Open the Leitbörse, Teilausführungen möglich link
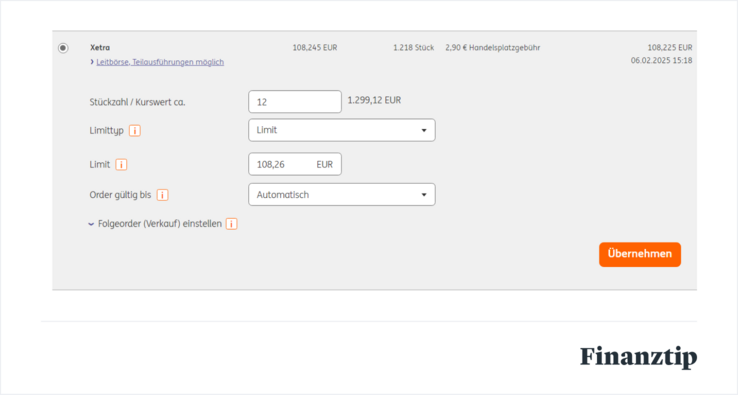 pyautogui.click(x=160, y=62)
